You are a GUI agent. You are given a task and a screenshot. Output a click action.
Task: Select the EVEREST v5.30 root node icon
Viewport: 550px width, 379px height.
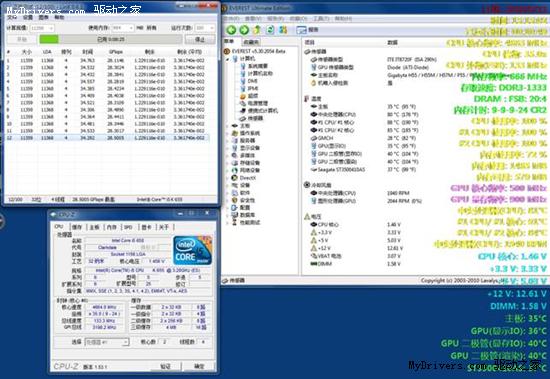point(227,51)
